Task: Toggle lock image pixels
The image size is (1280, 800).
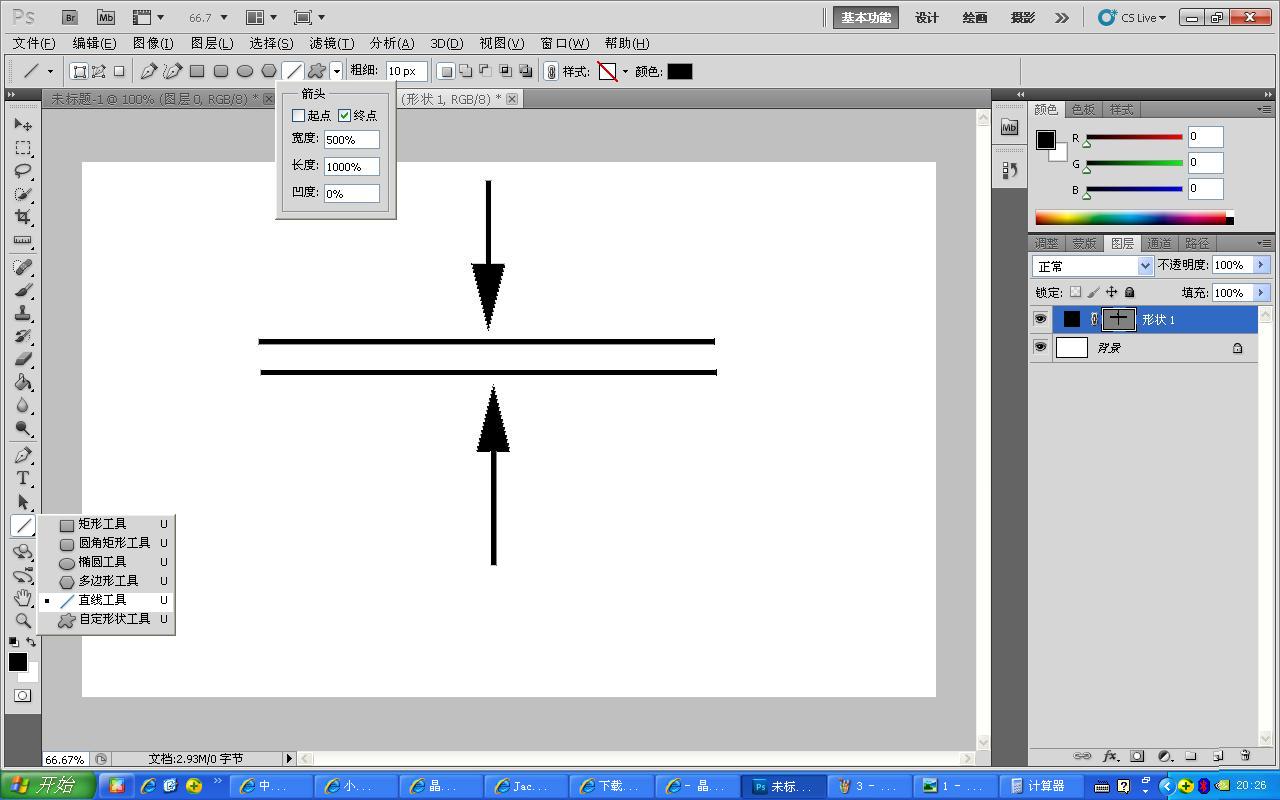Action: [x=1093, y=292]
